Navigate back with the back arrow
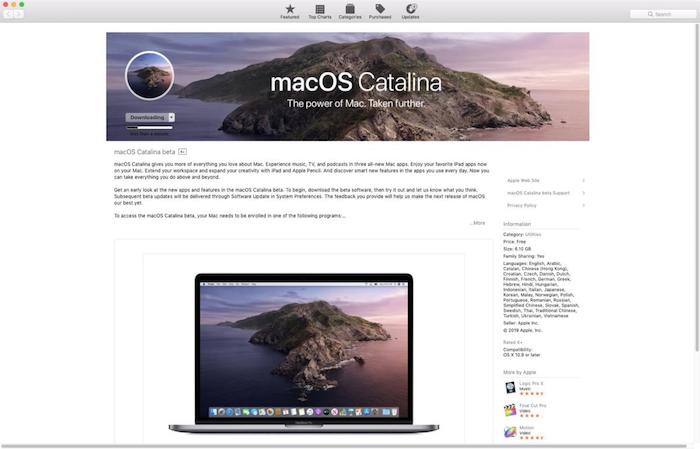The width and height of the screenshot is (700, 449). click(x=11, y=14)
